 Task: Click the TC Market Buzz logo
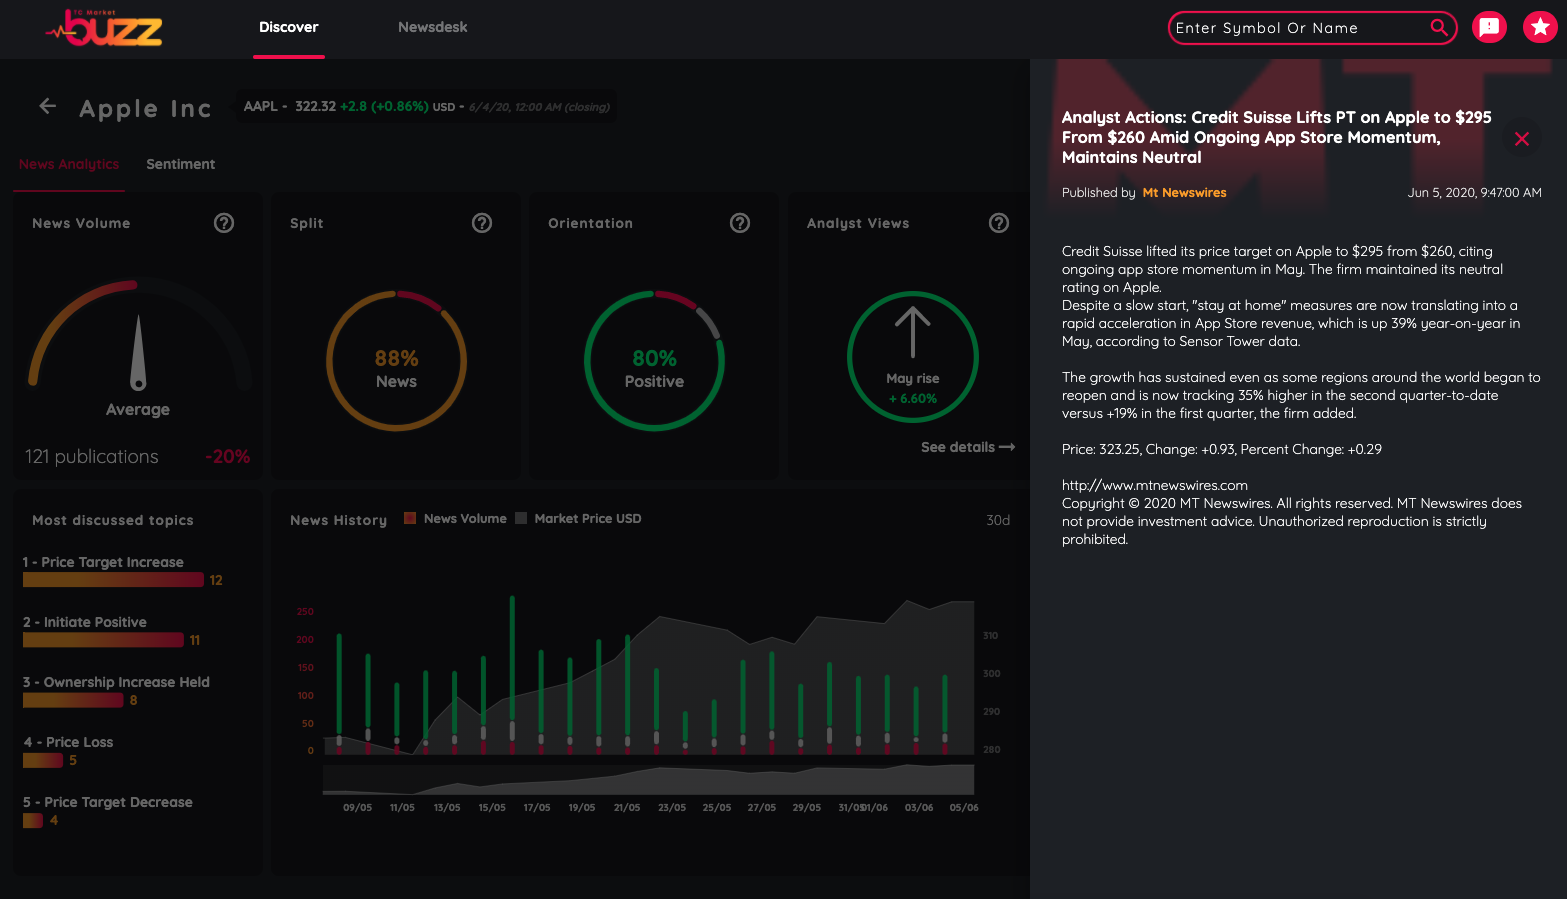[104, 29]
